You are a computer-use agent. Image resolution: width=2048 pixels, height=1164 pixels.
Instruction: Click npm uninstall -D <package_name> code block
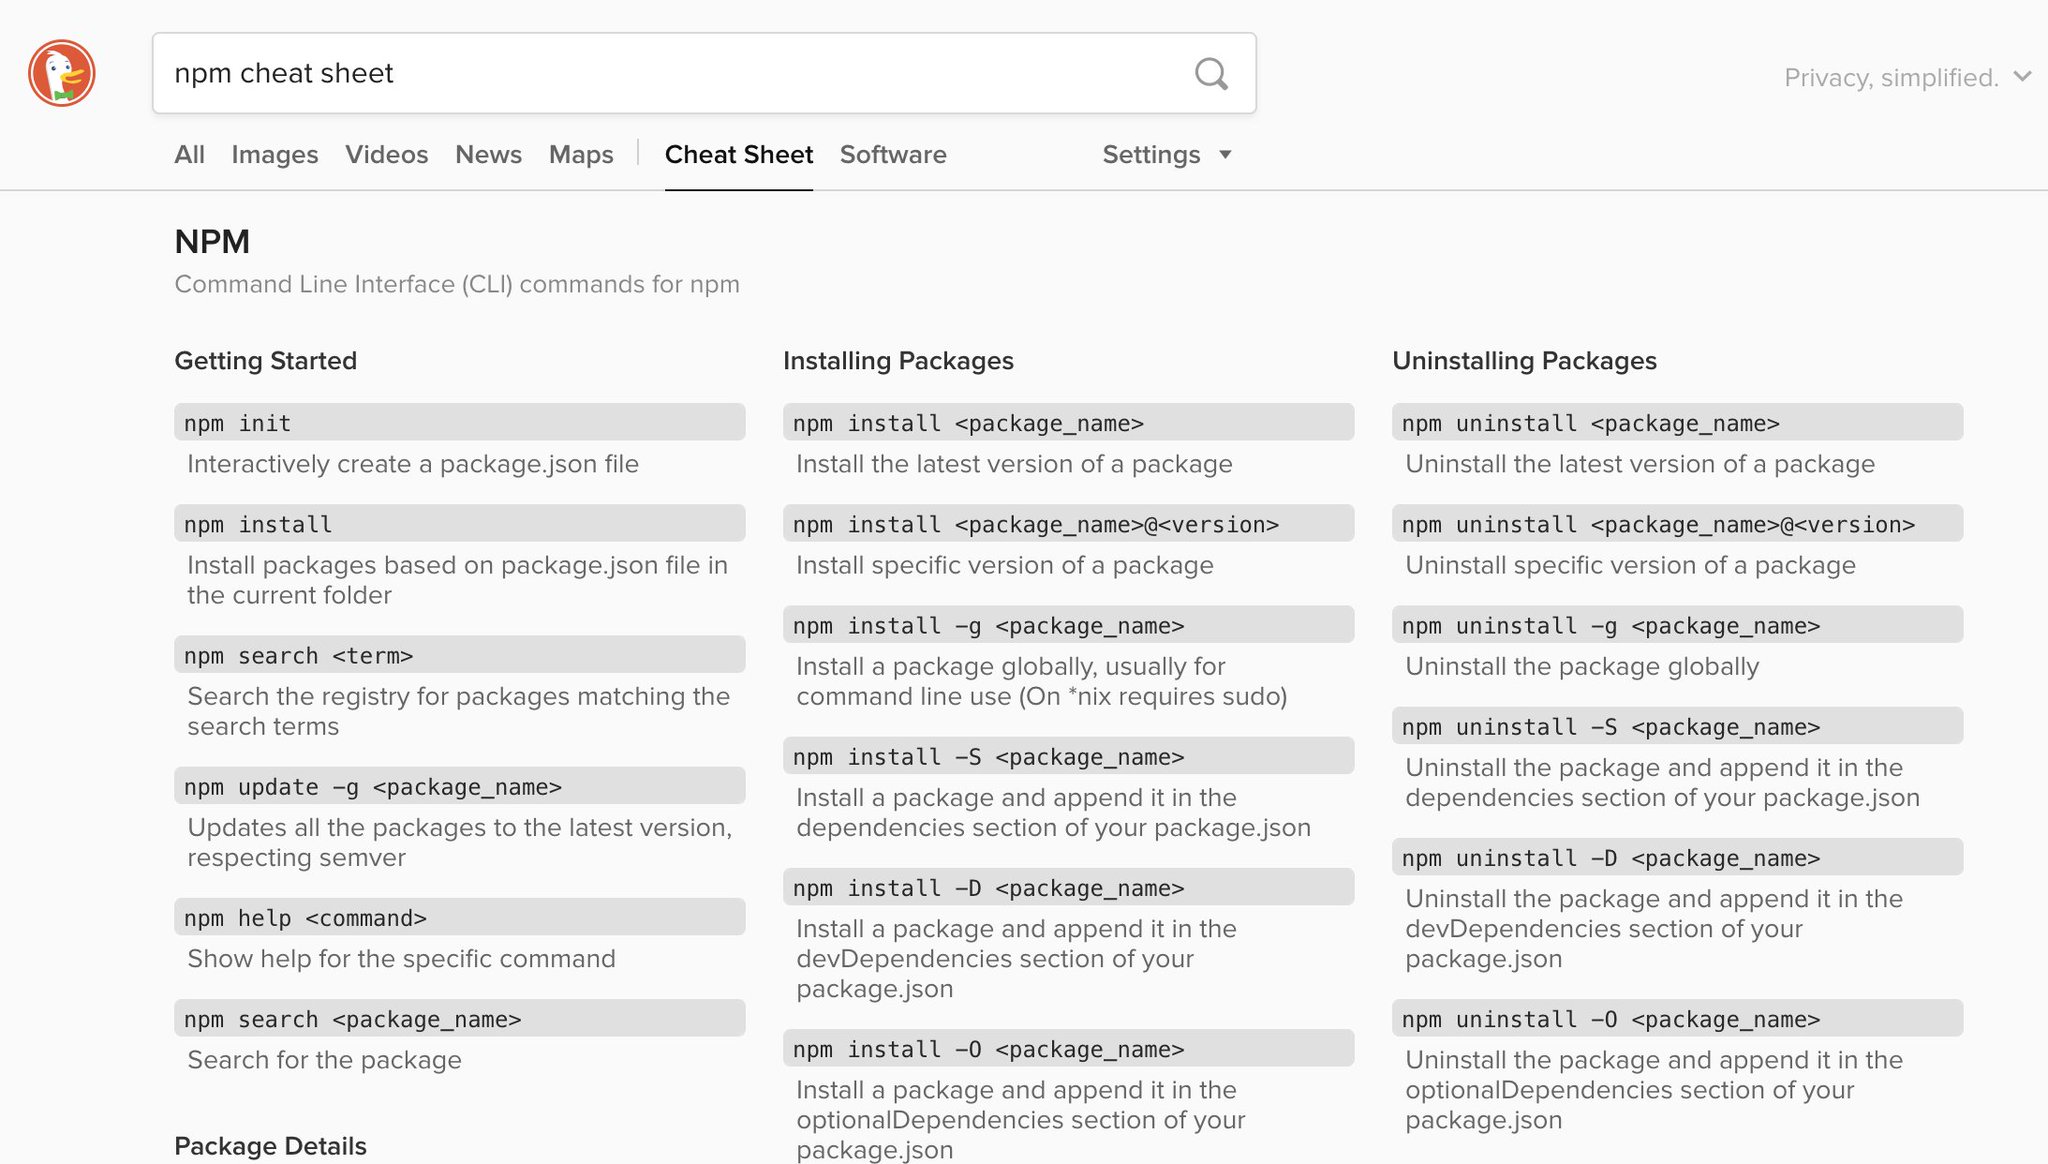tap(1677, 858)
